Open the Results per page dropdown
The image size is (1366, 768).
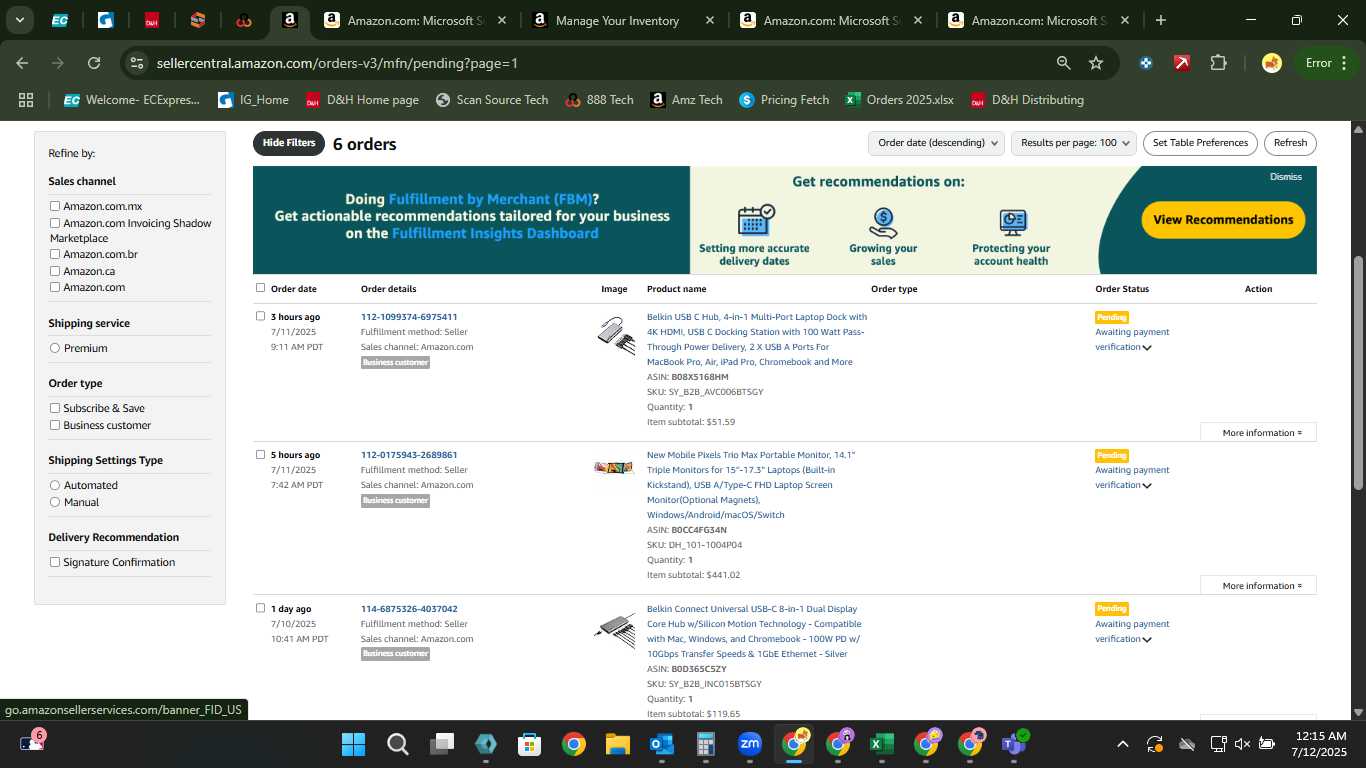click(x=1074, y=143)
